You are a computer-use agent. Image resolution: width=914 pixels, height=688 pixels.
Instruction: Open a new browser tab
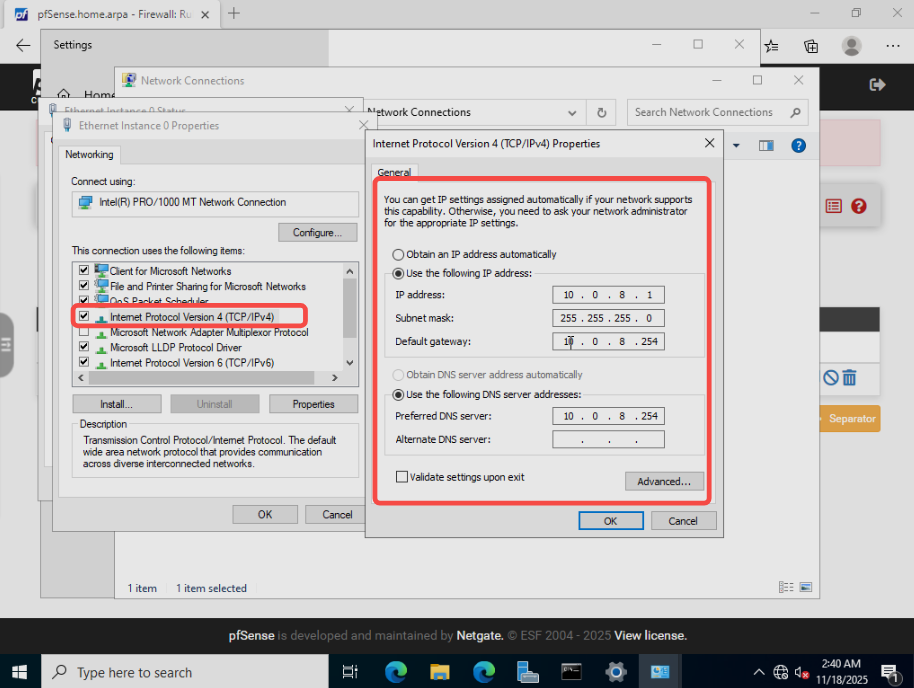[x=234, y=13]
